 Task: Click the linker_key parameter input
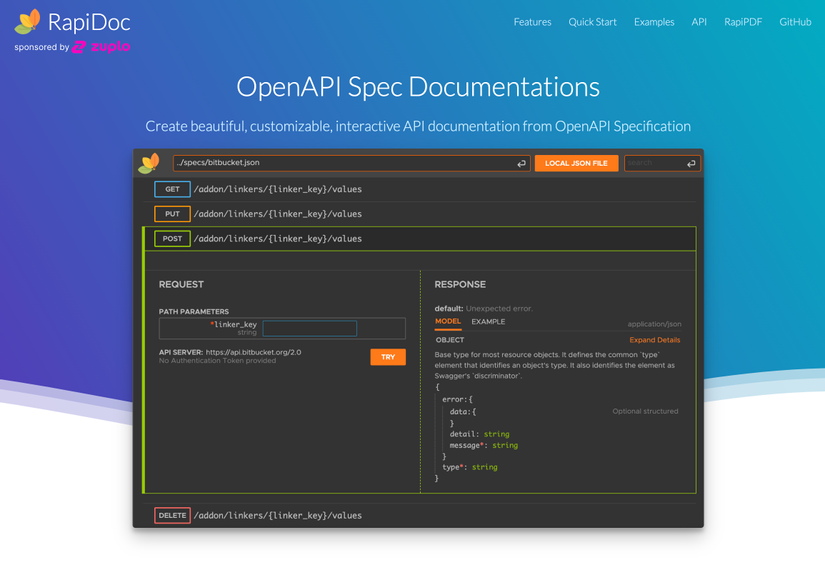(310, 328)
